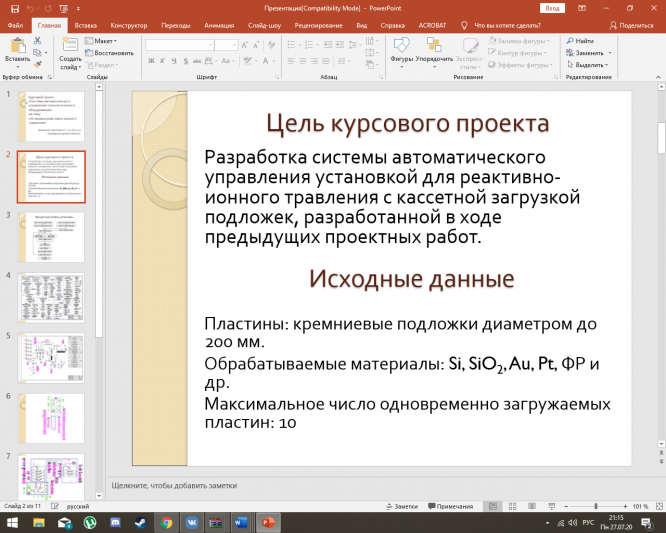Expand the font name combo box
Viewport: 666px width, 533px height.
pyautogui.click(x=208, y=45)
